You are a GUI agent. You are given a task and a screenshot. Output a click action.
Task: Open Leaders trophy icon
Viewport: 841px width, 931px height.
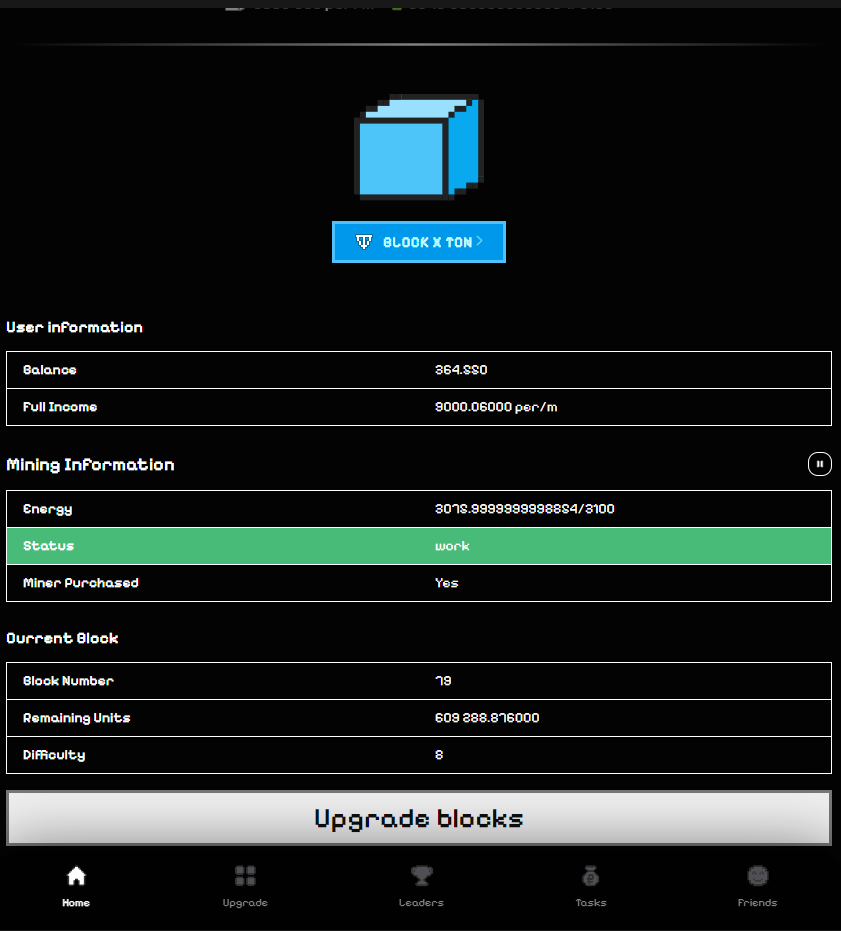pyautogui.click(x=421, y=875)
